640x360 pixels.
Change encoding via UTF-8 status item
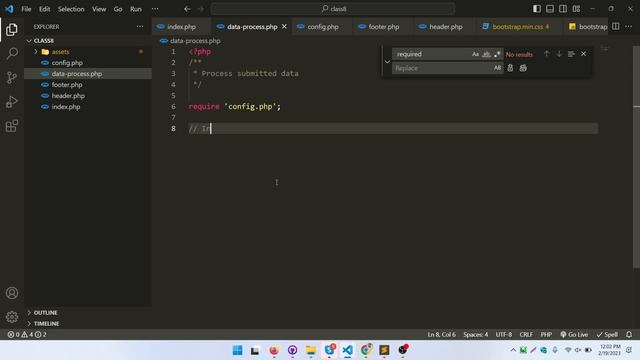pos(504,334)
